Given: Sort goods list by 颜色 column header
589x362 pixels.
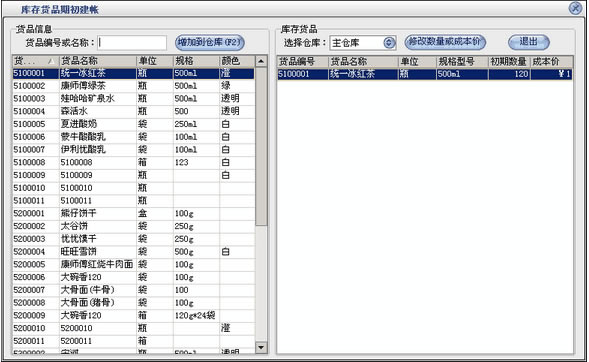Looking at the screenshot, I should coord(237,61).
